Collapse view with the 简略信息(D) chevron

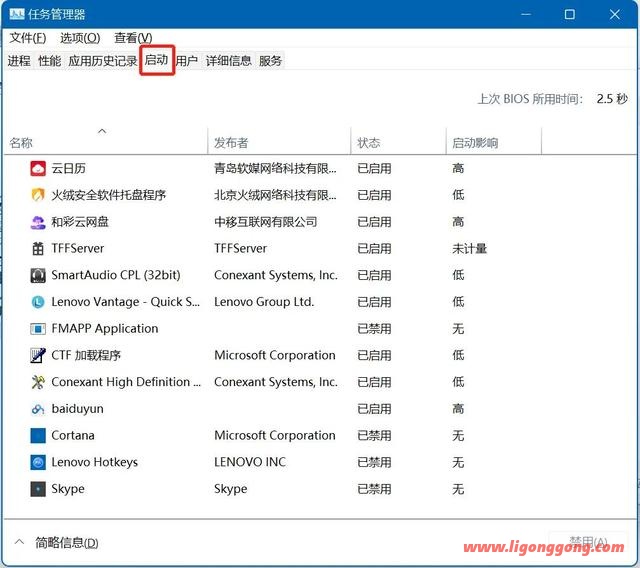pyautogui.click(x=19, y=542)
